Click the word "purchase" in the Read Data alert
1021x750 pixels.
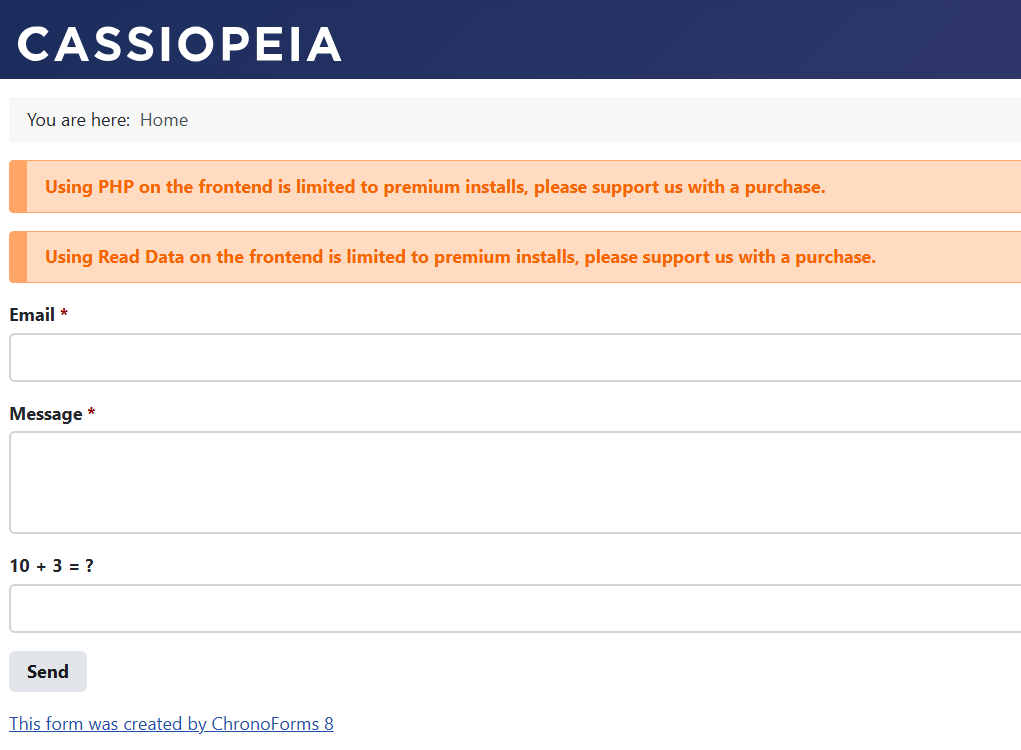(x=833, y=257)
